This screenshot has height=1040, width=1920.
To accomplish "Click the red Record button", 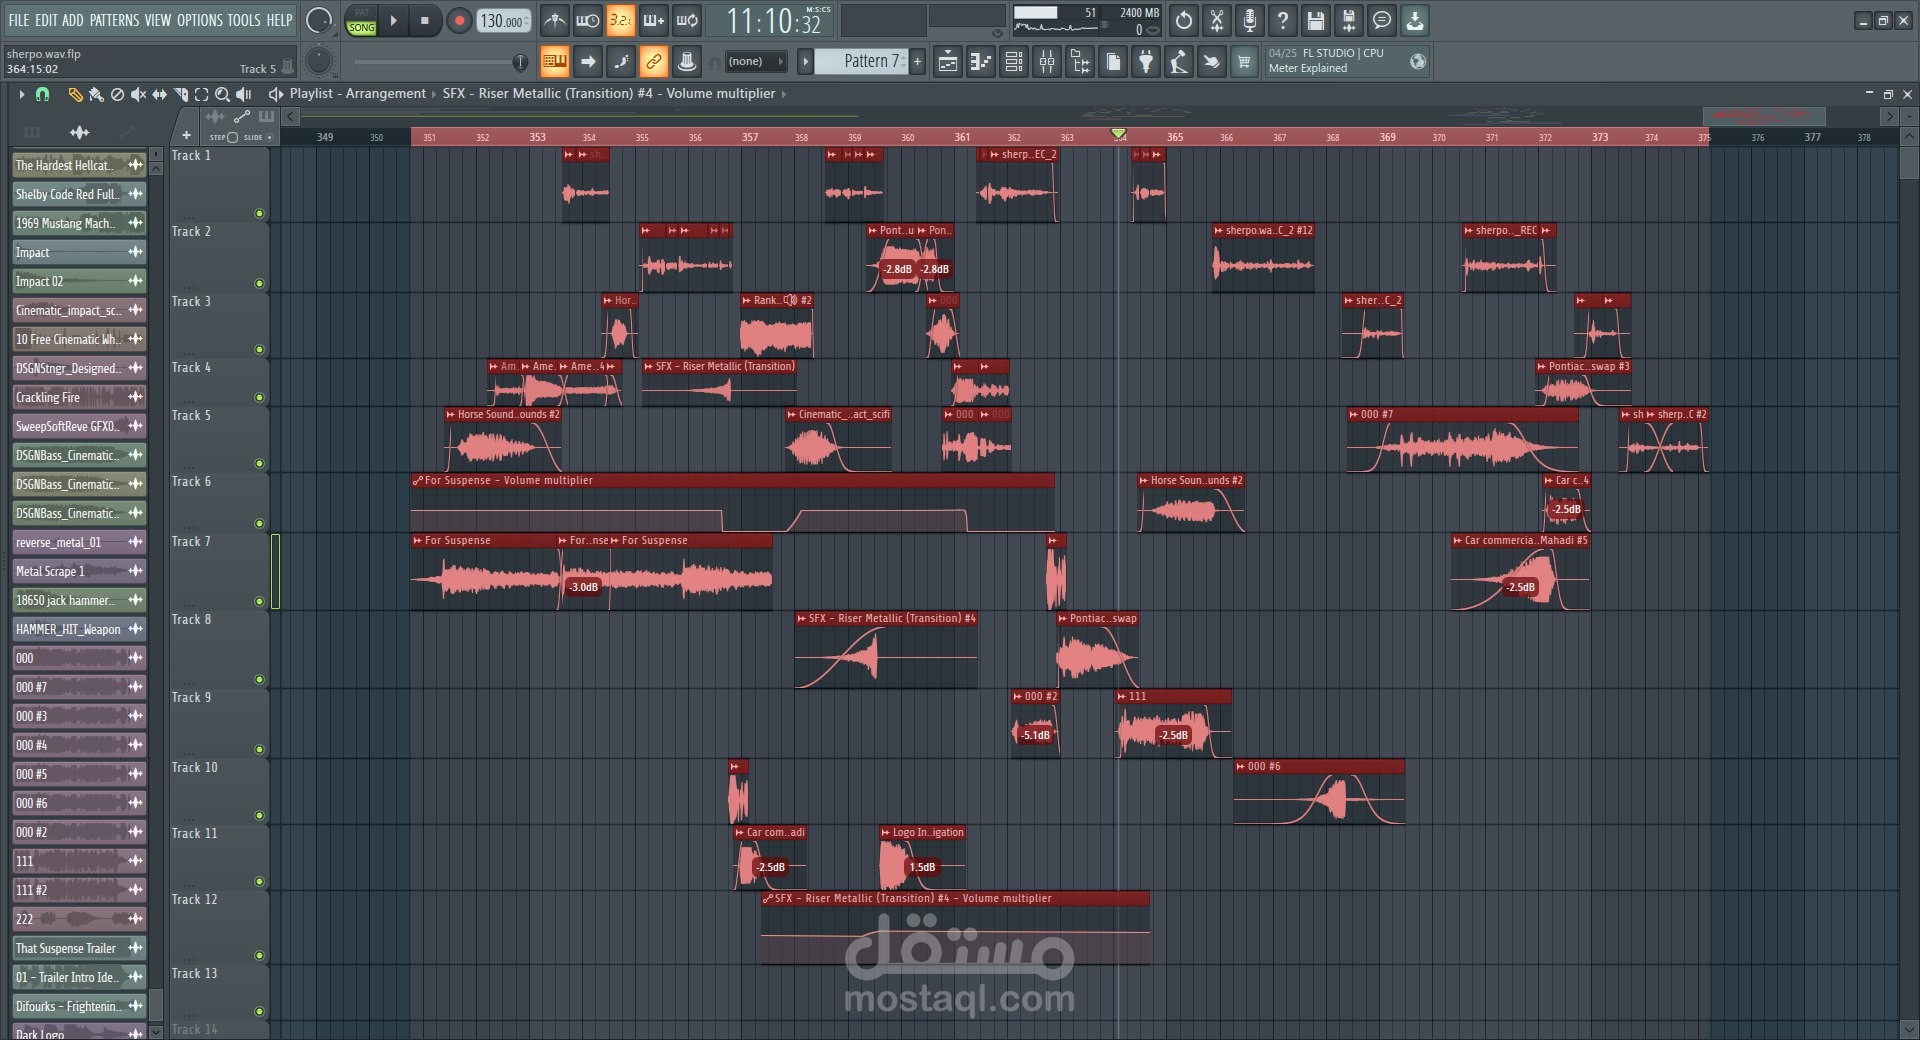I will (x=458, y=21).
